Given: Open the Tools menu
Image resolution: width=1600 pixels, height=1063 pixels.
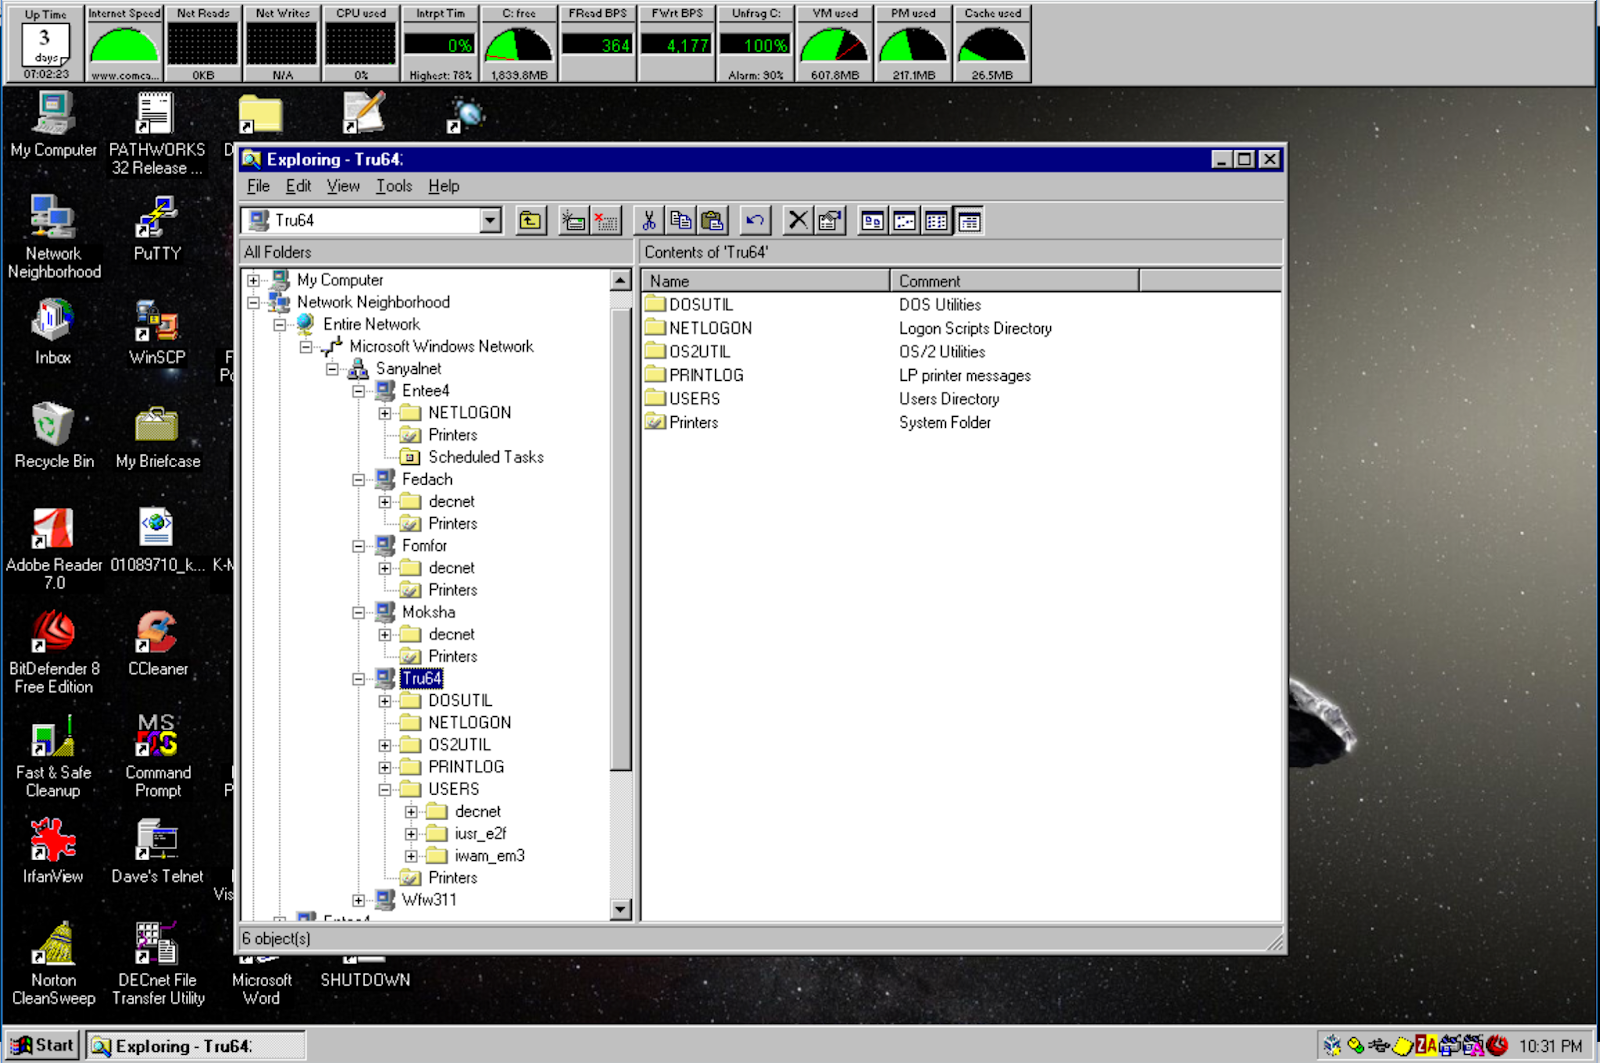Looking at the screenshot, I should (x=392, y=186).
